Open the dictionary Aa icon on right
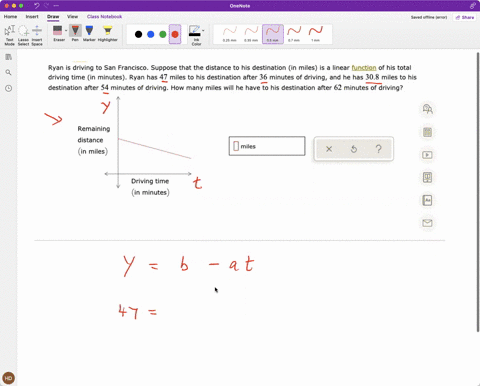480x386 pixels. (427, 200)
